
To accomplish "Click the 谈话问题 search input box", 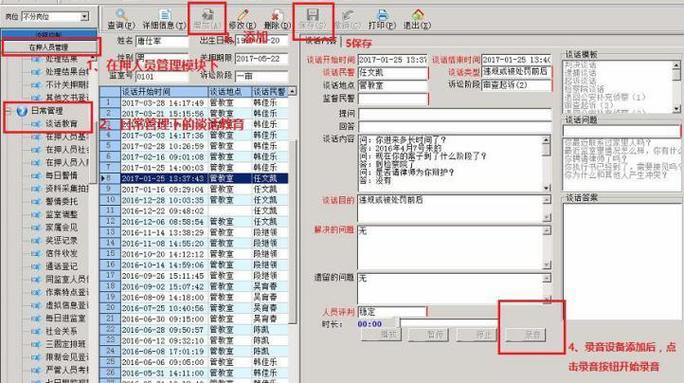I will pos(621,131).
